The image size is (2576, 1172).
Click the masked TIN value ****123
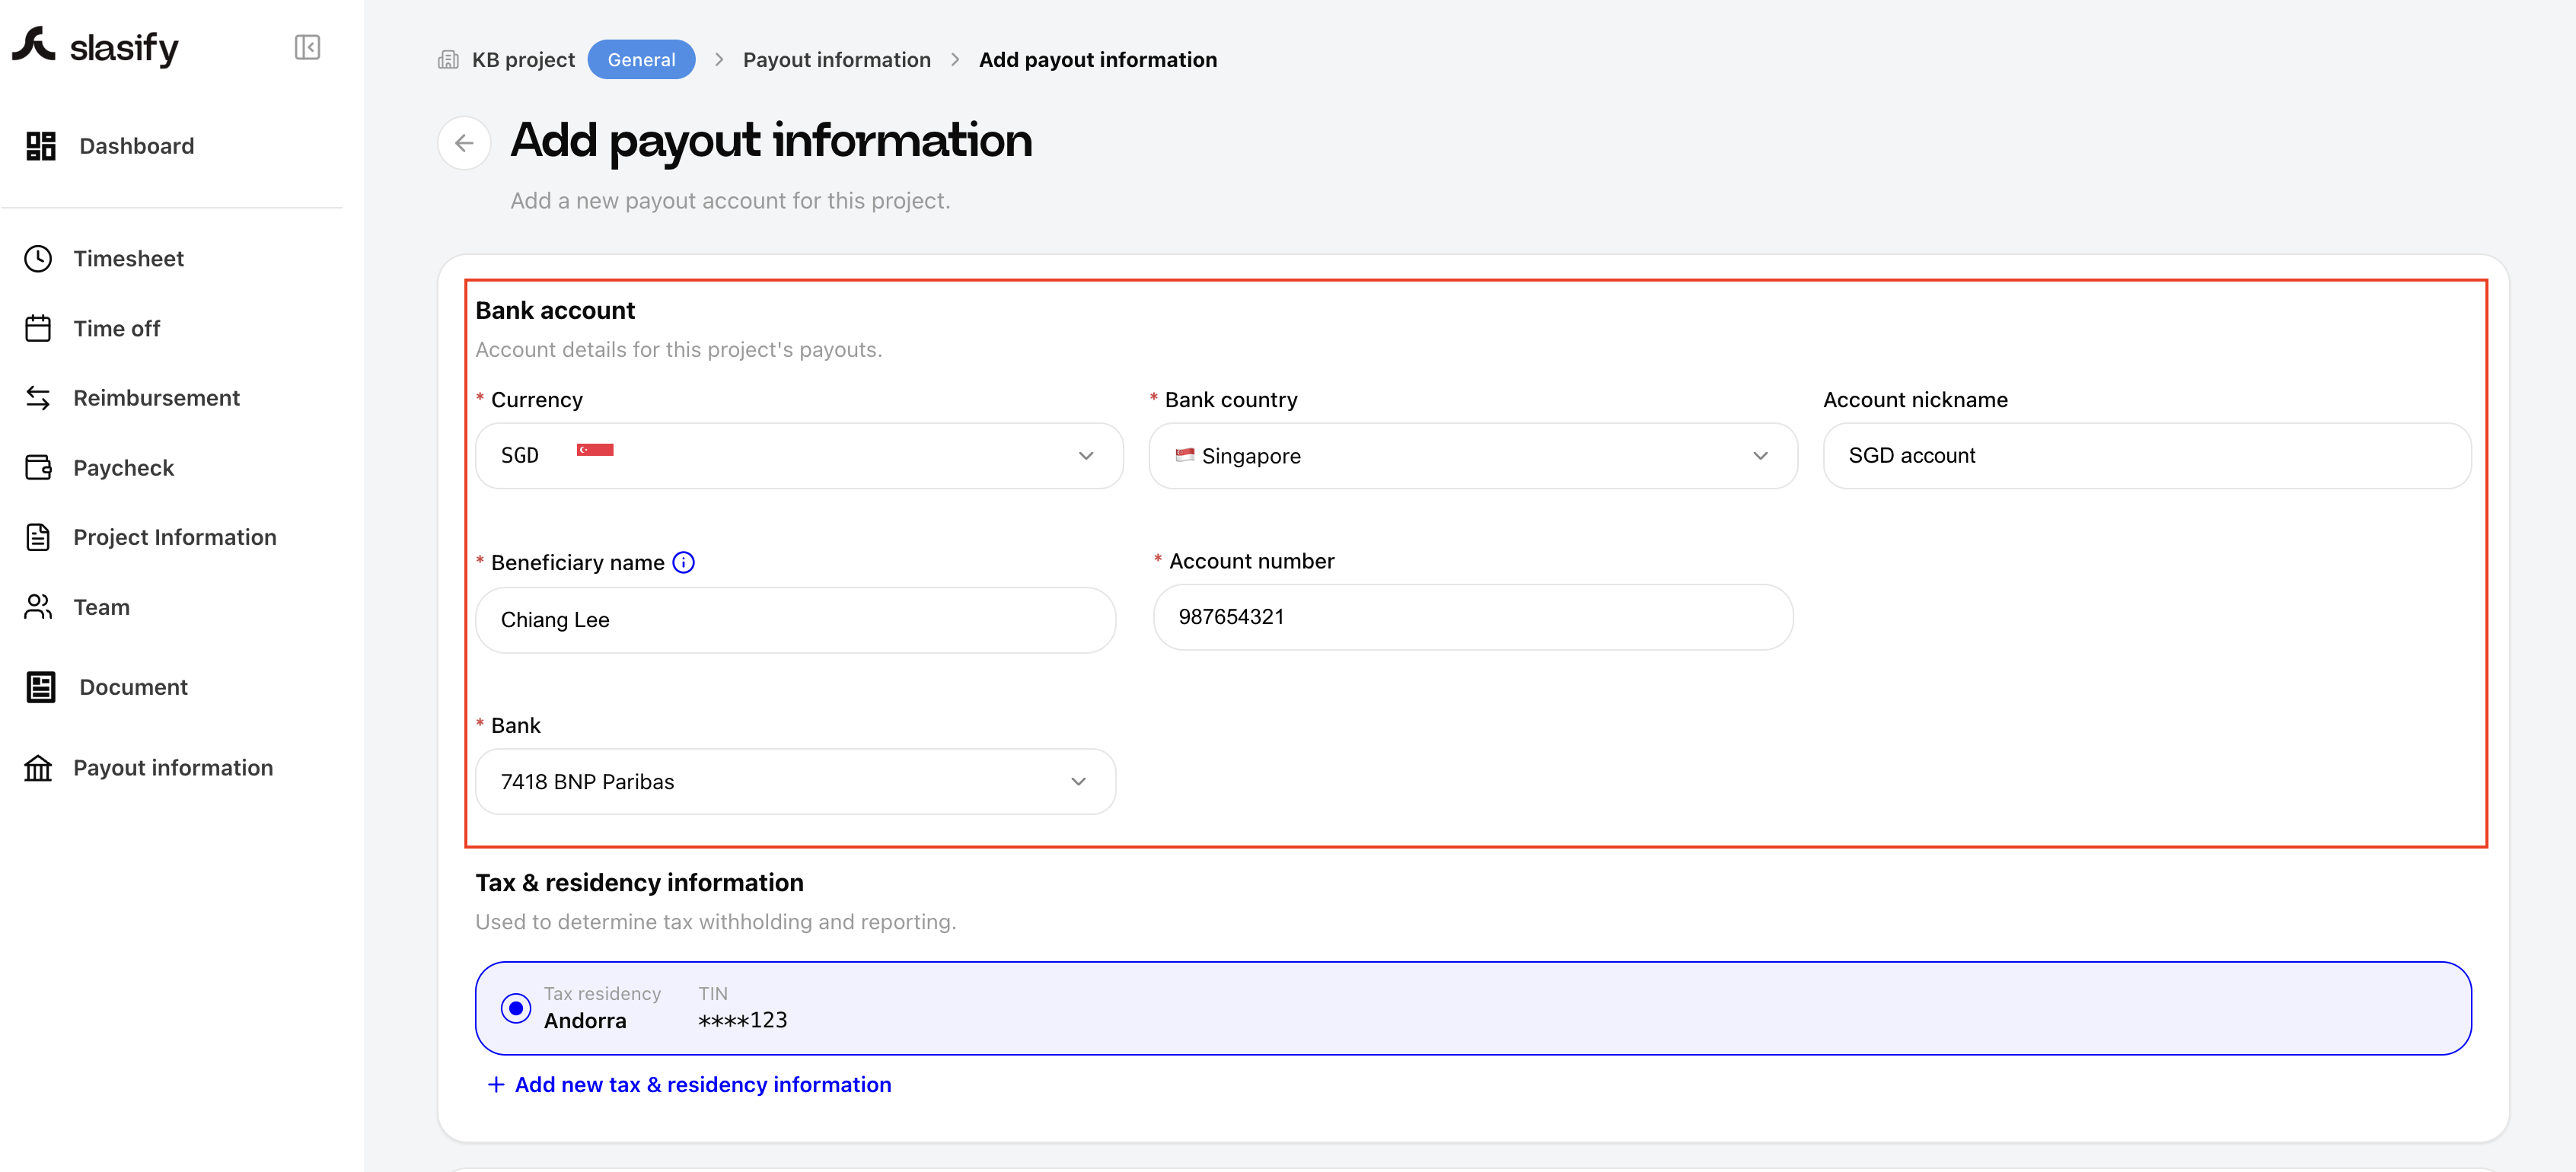coord(742,1020)
